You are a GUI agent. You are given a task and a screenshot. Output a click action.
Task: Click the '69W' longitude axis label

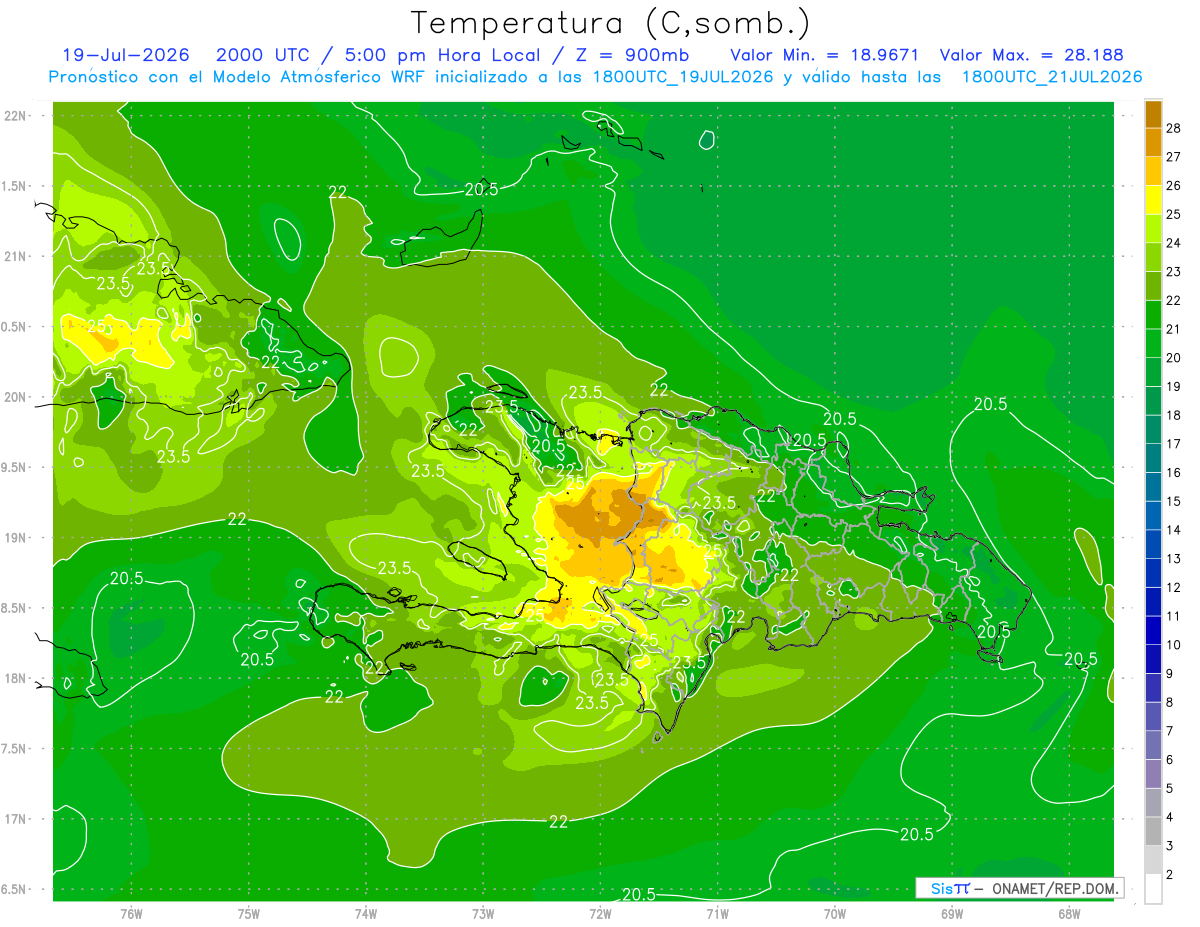point(952,914)
